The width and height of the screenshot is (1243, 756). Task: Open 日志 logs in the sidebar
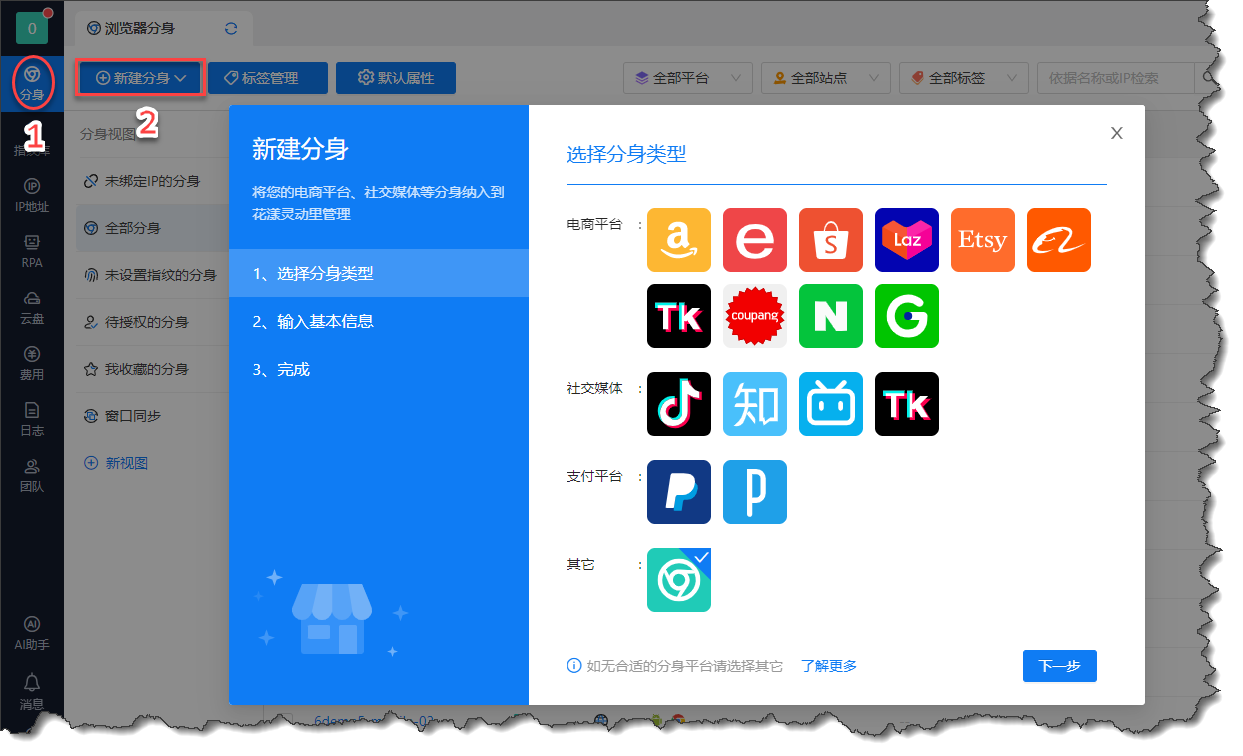click(x=32, y=420)
